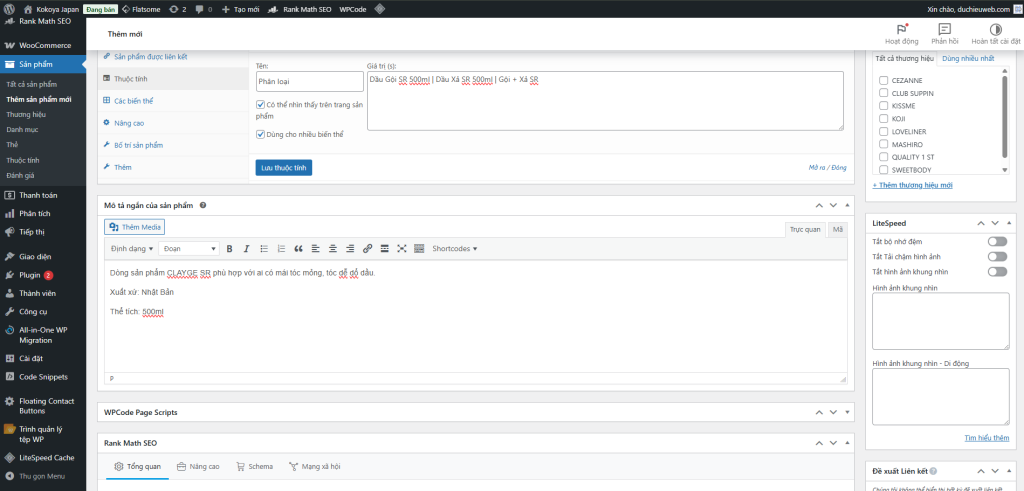
Task: Enable the 'Tắt bộ nhớ đệm' toggle
Action: click(x=996, y=241)
